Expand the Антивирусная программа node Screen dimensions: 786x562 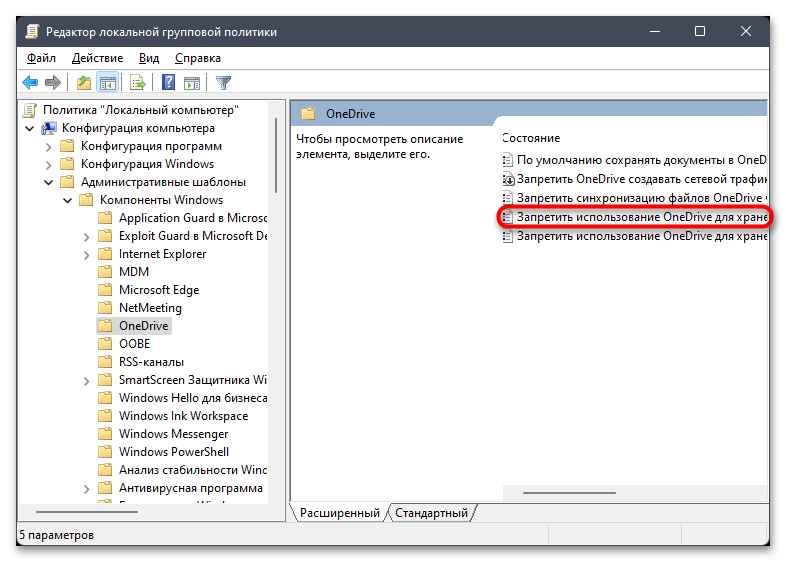coord(87,489)
